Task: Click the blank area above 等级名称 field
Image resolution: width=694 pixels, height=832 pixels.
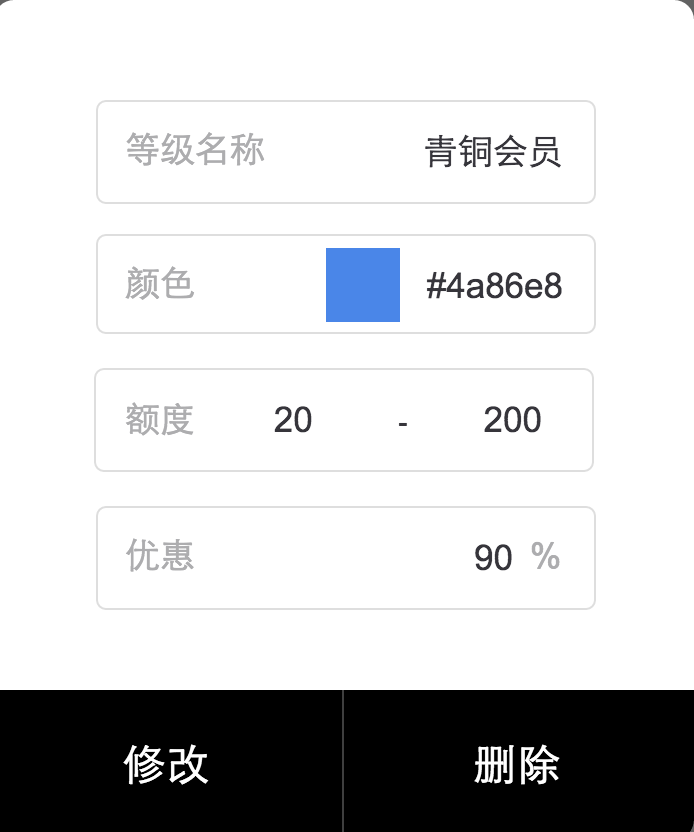Action: click(x=346, y=55)
